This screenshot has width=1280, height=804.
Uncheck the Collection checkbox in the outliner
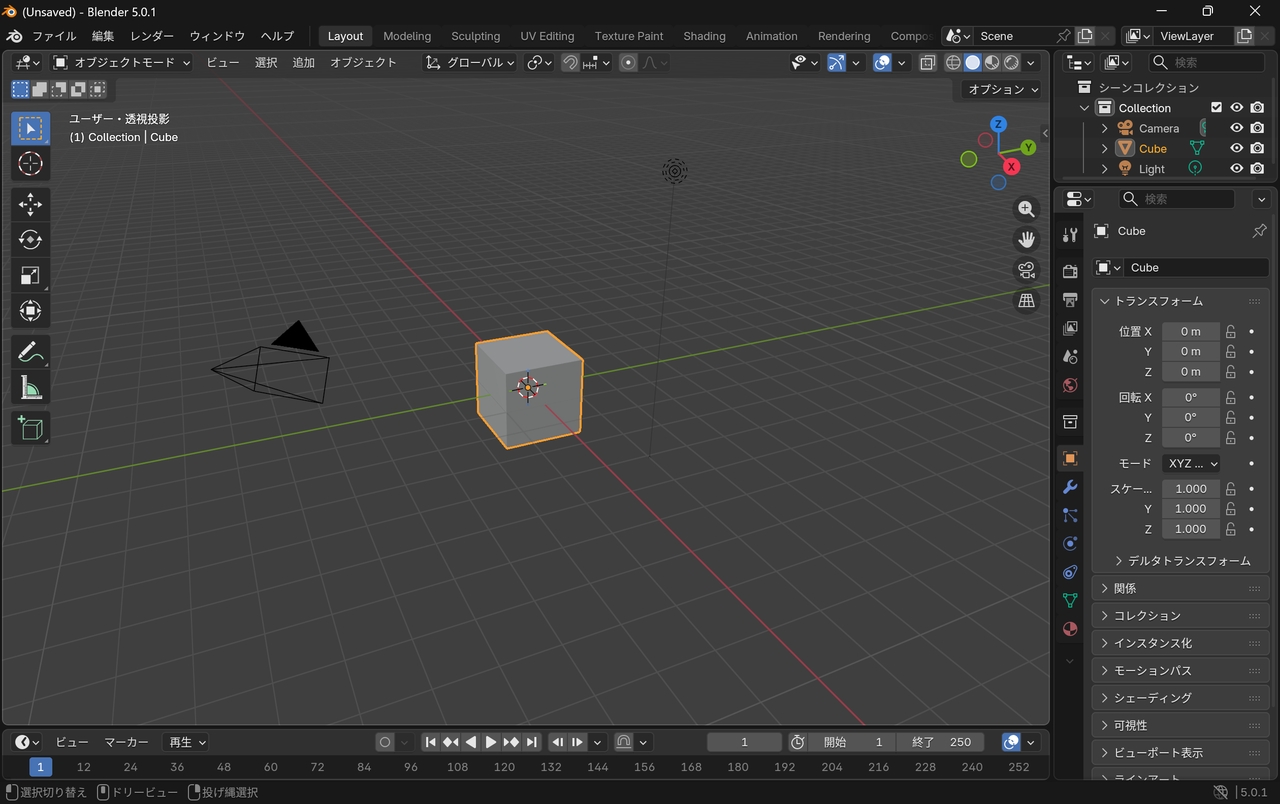coord(1217,108)
